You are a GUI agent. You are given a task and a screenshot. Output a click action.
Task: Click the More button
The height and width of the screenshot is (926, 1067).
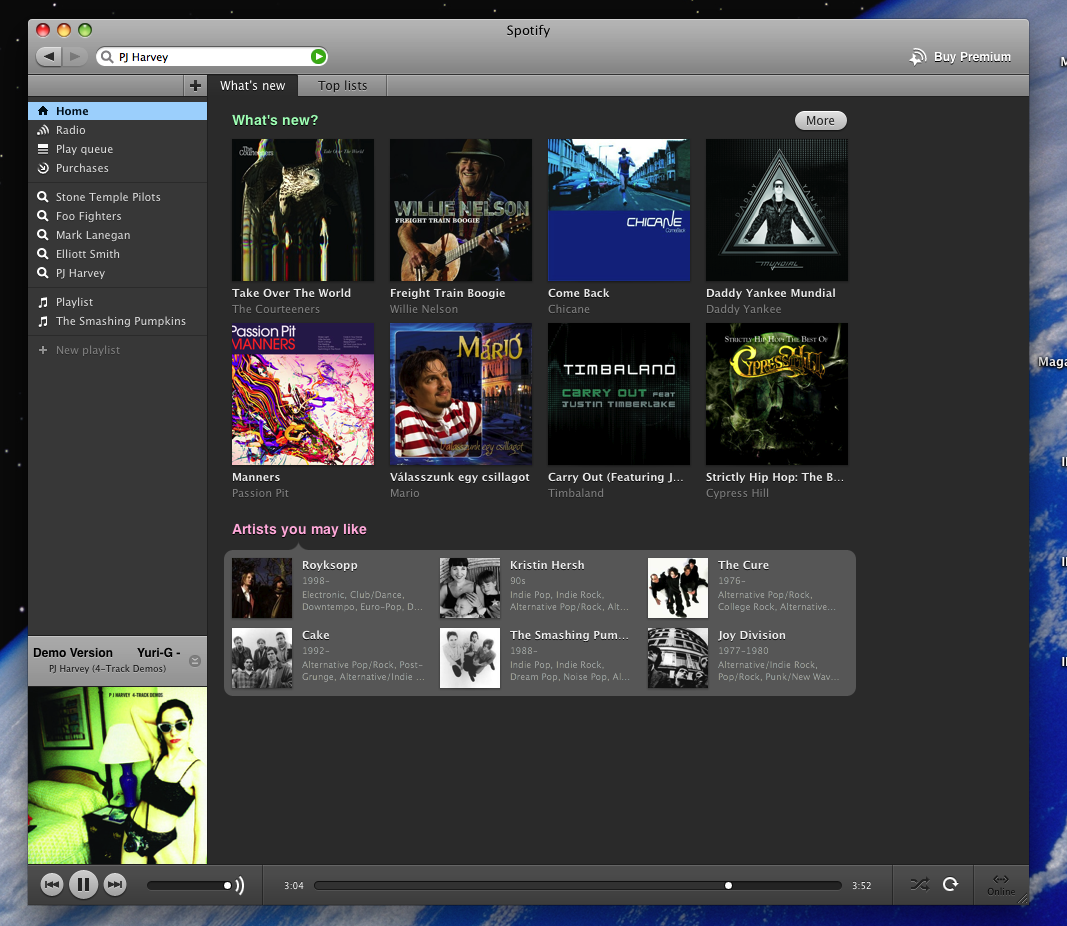[821, 120]
